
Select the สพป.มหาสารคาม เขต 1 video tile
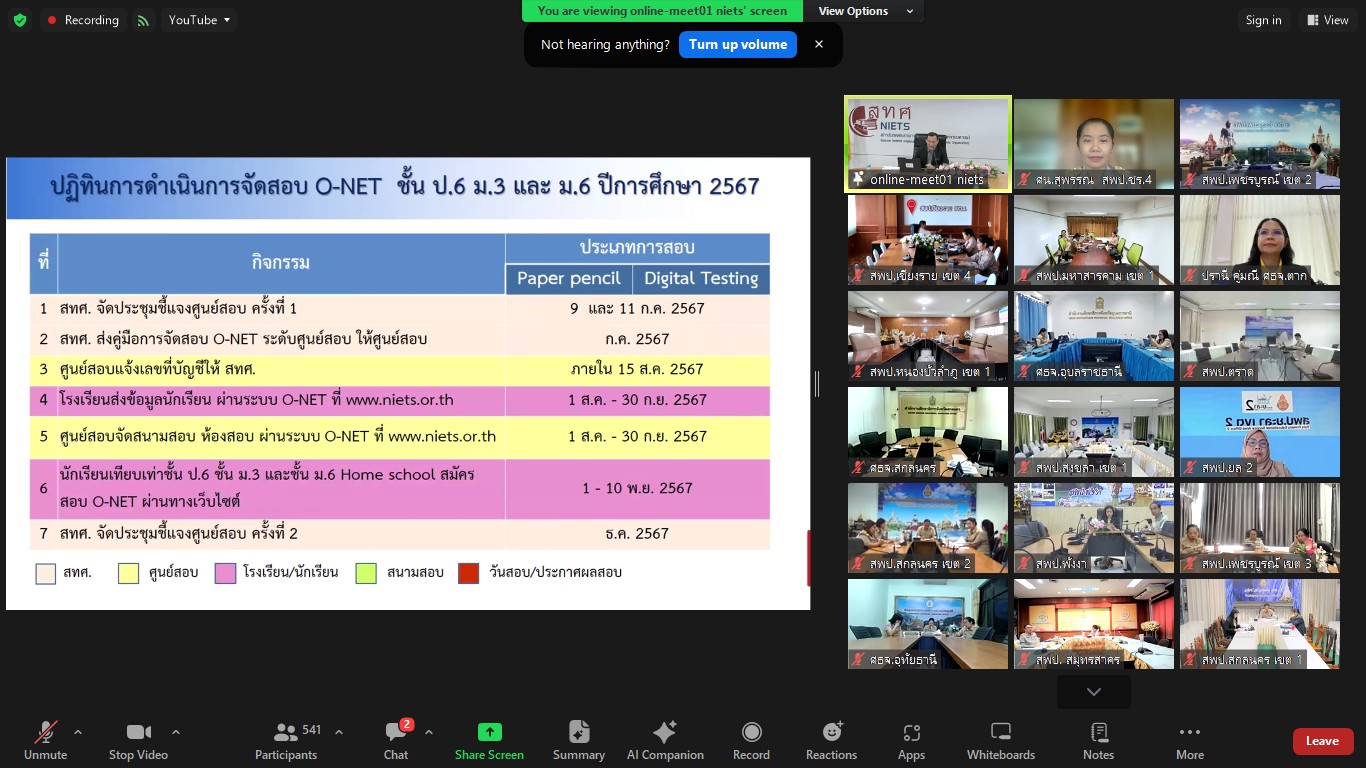(x=1094, y=240)
